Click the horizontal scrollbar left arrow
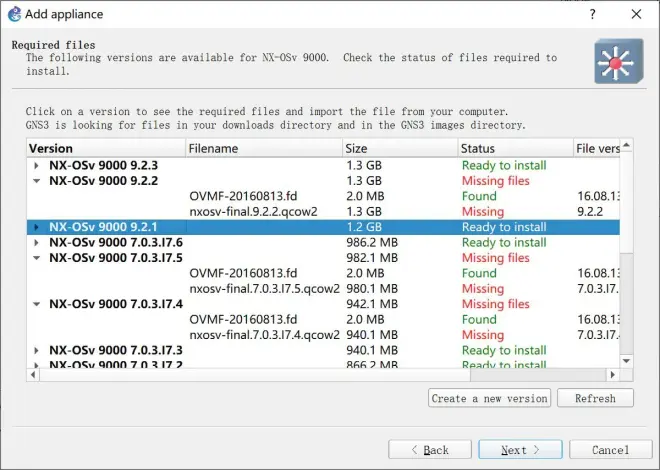Viewport: 660px width, 470px height. (x=33, y=374)
